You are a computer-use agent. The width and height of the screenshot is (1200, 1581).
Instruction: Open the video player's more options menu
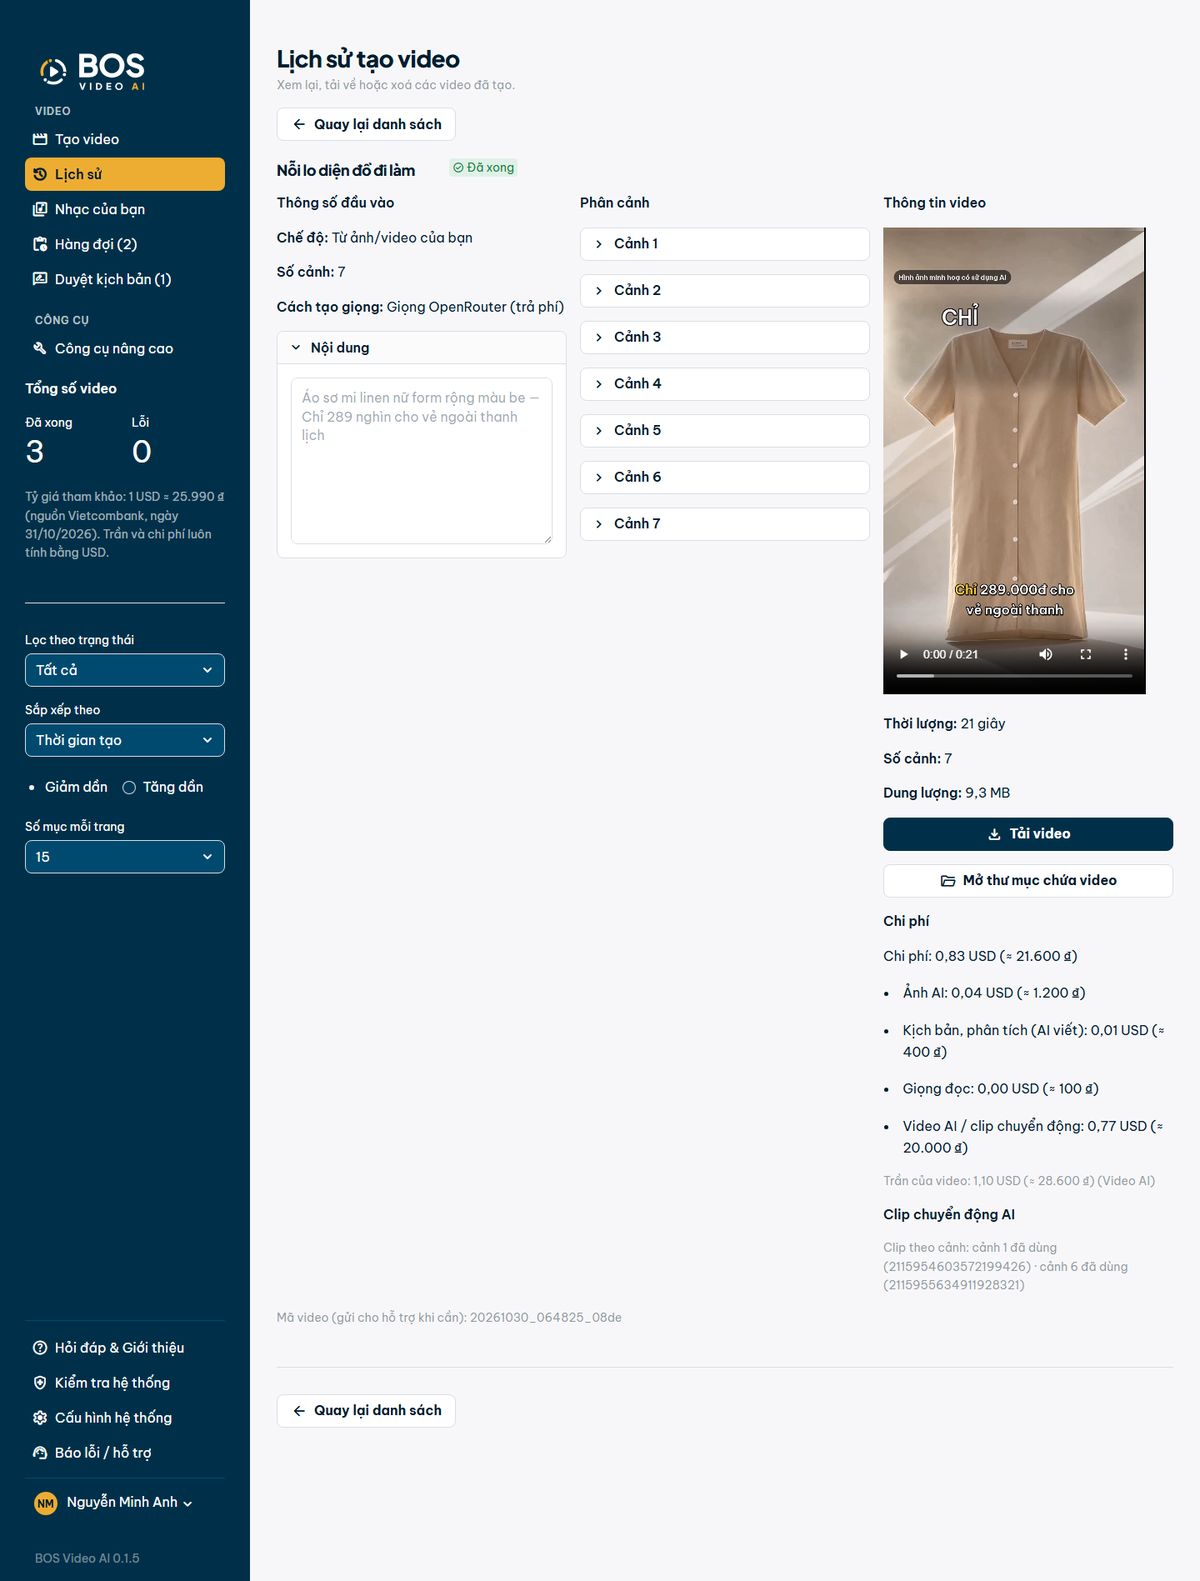pos(1126,654)
